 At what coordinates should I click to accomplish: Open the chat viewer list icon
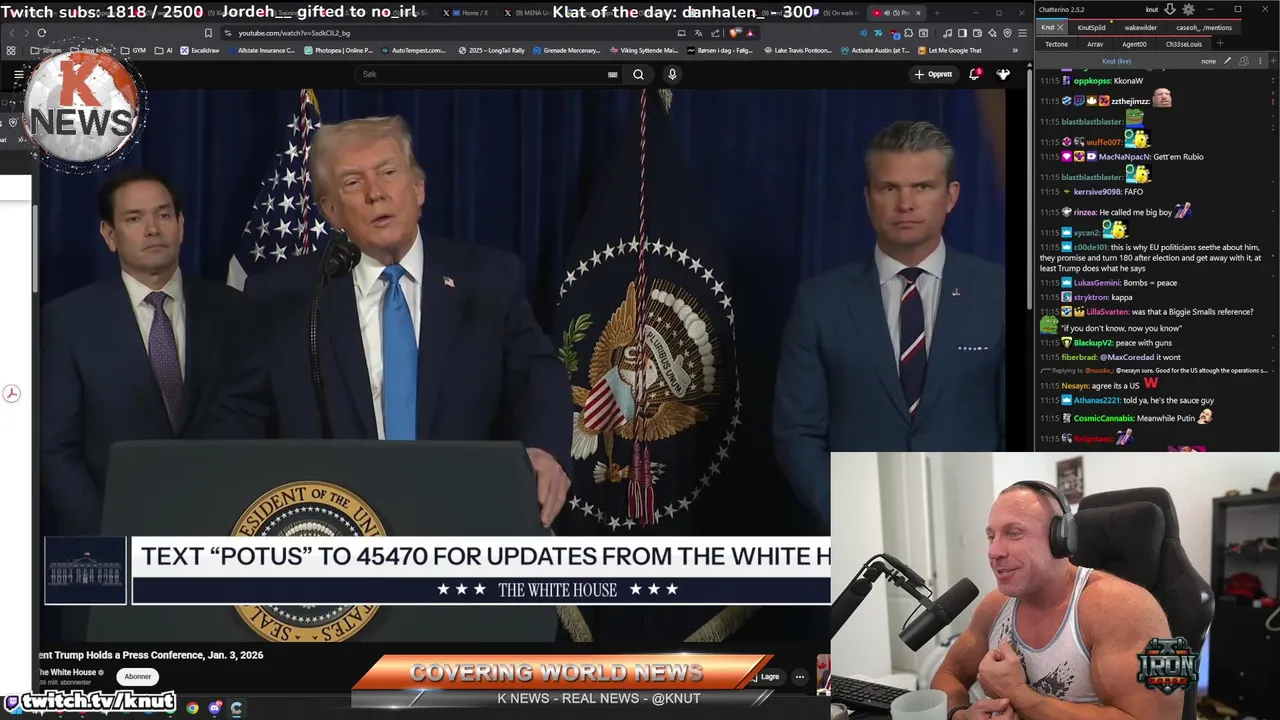pyautogui.click(x=1244, y=61)
